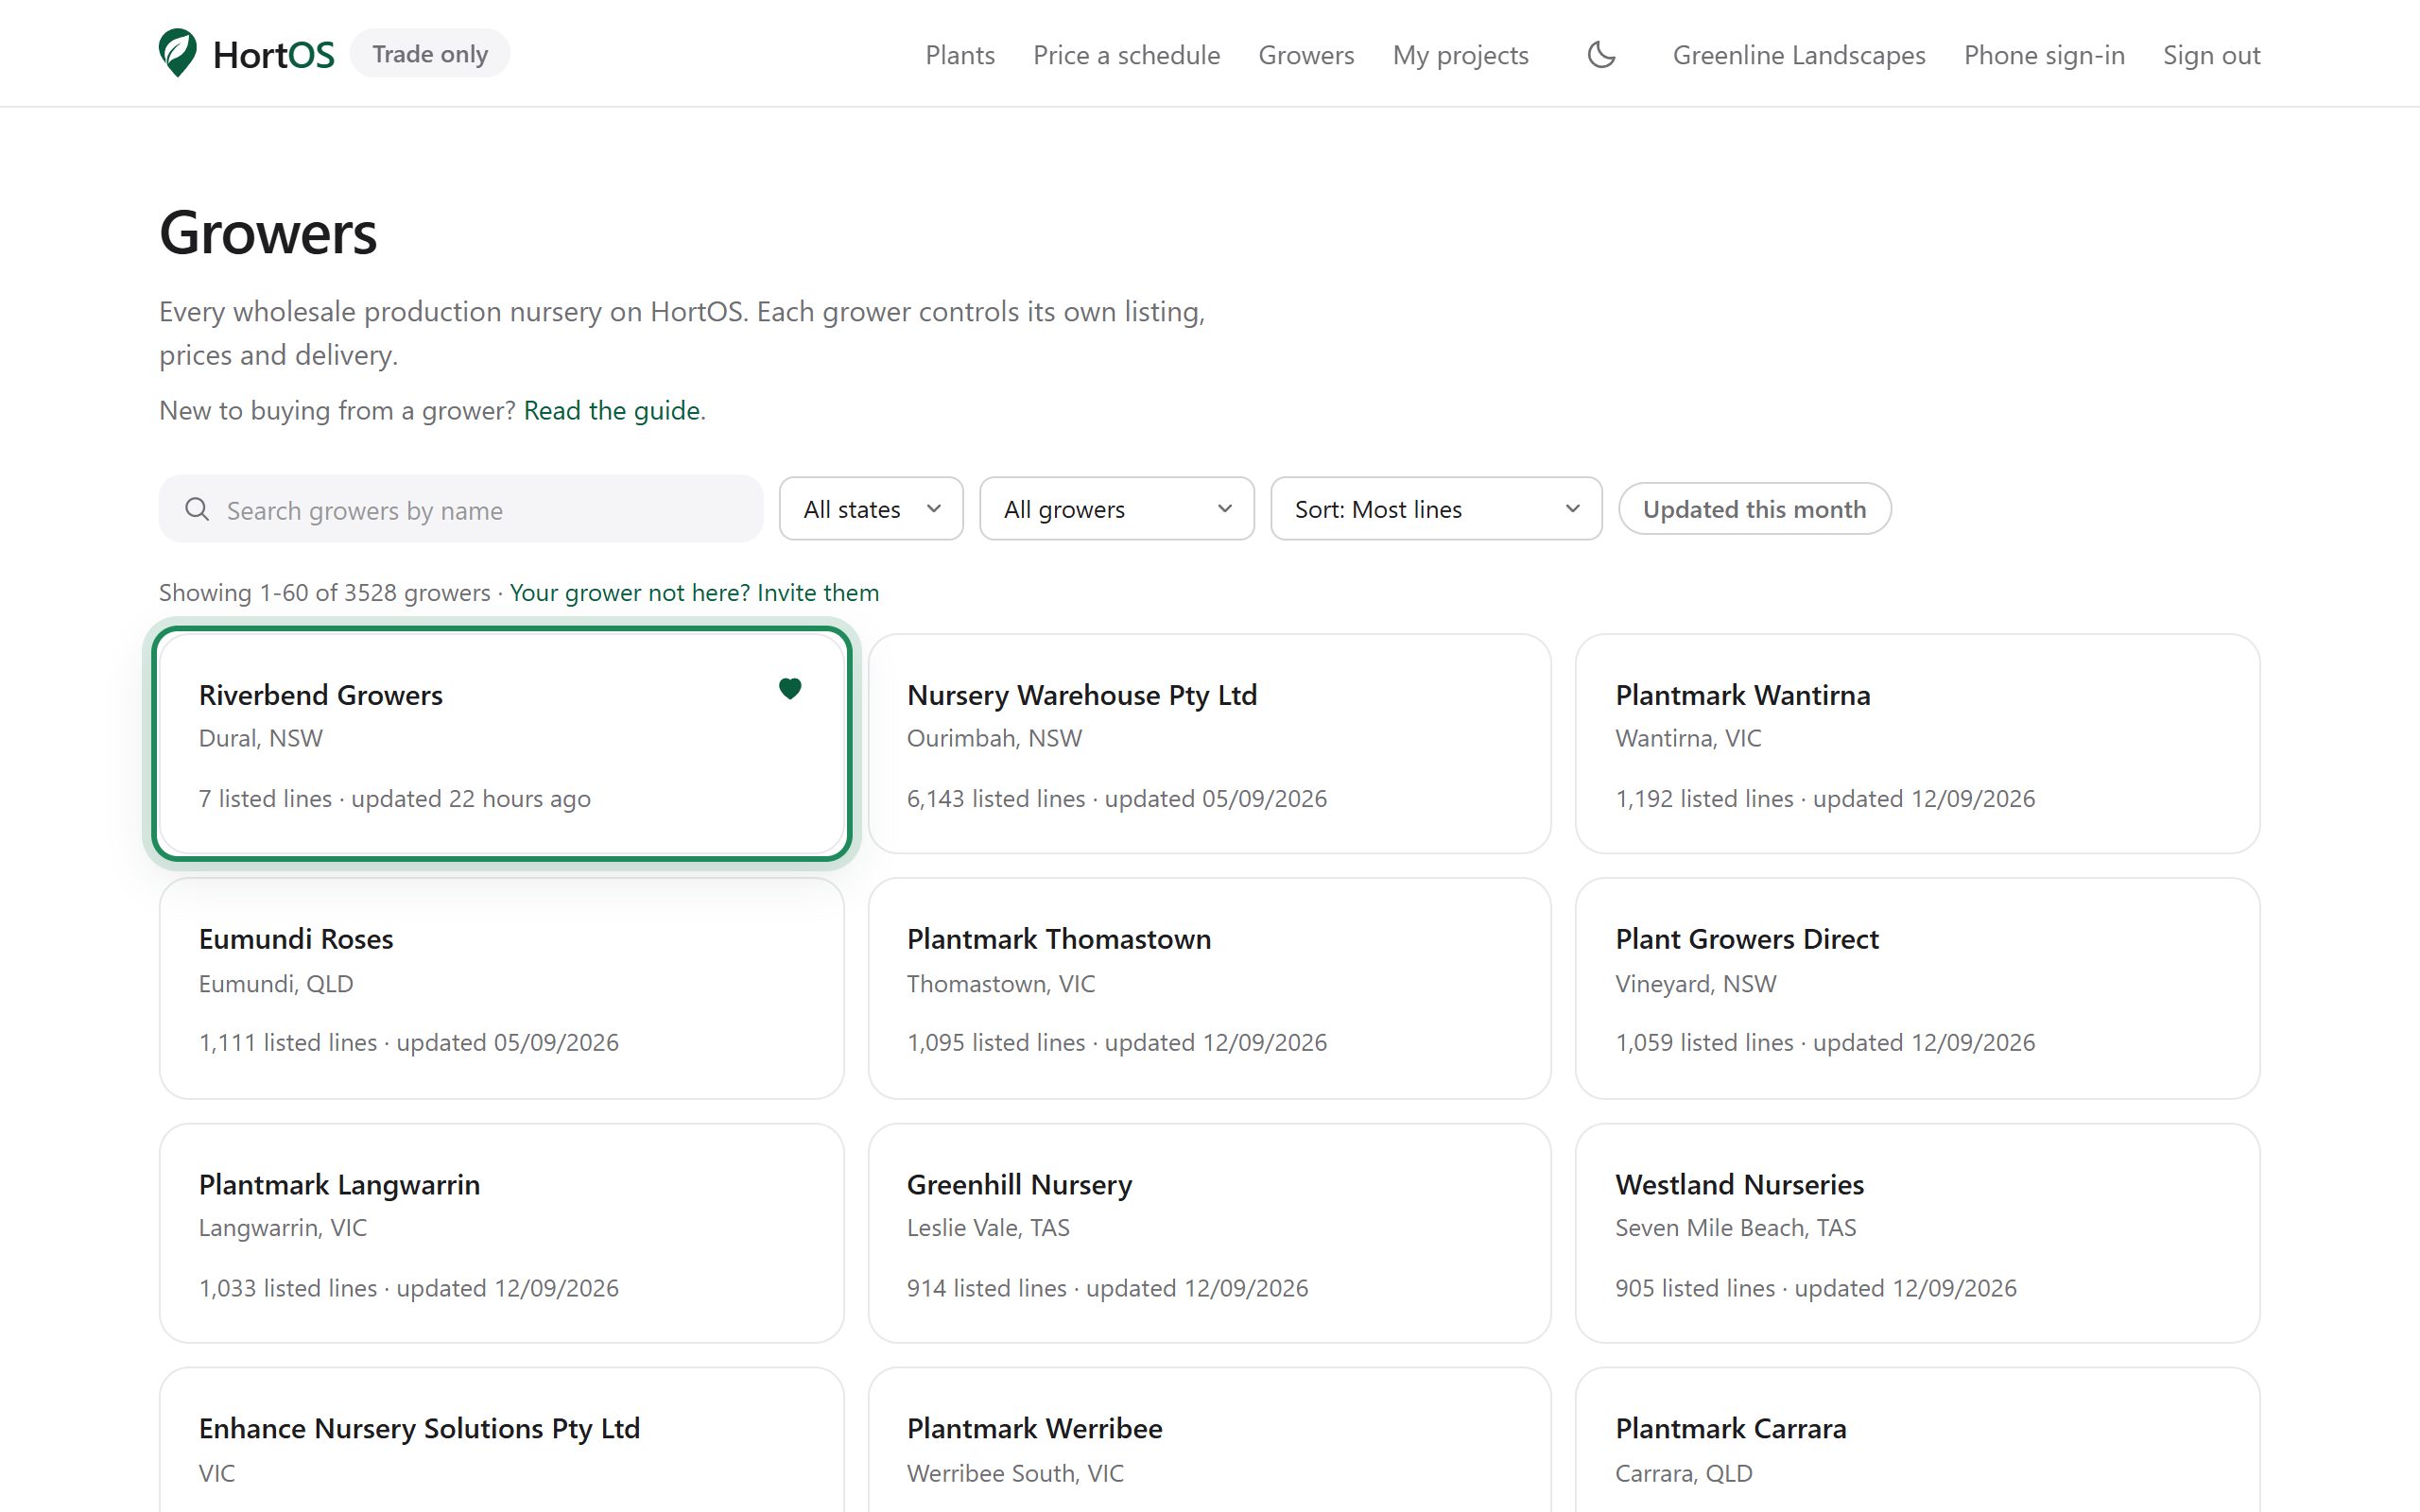Open Plant Growers Direct card
The width and height of the screenshot is (2420, 1512).
point(1917,988)
